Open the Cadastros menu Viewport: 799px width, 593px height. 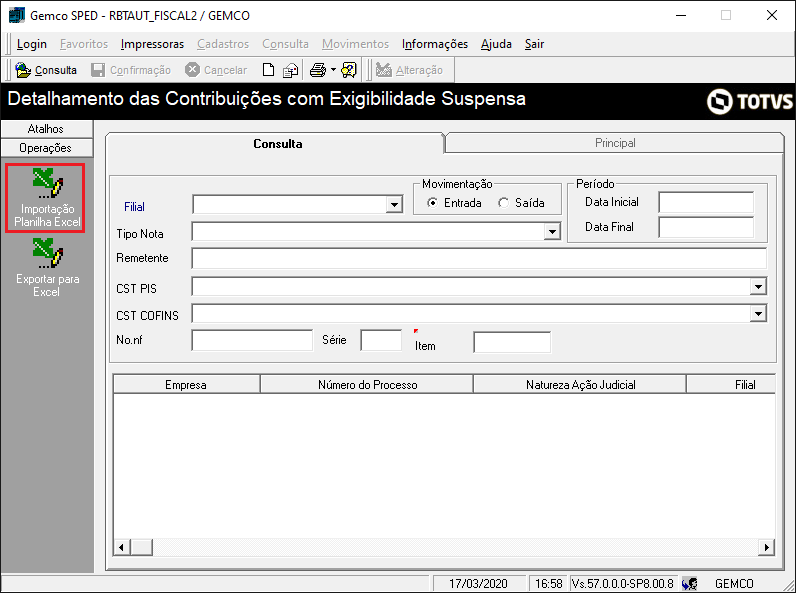(223, 44)
